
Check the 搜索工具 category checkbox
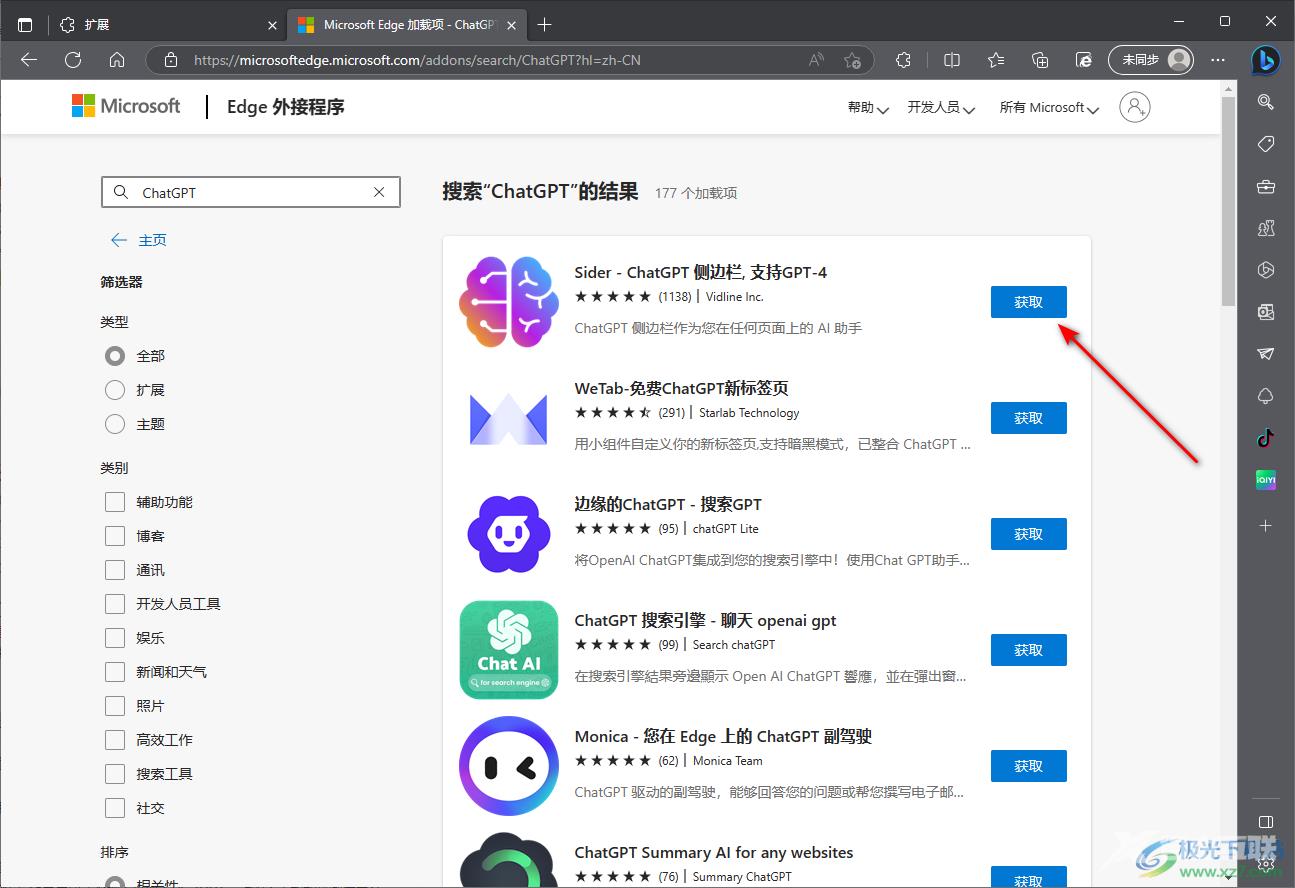coord(115,774)
